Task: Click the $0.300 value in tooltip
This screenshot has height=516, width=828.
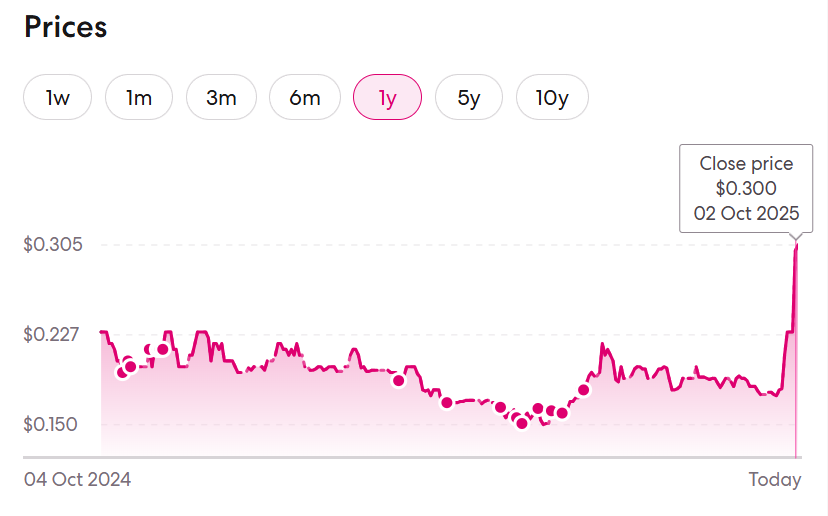Action: tap(746, 188)
